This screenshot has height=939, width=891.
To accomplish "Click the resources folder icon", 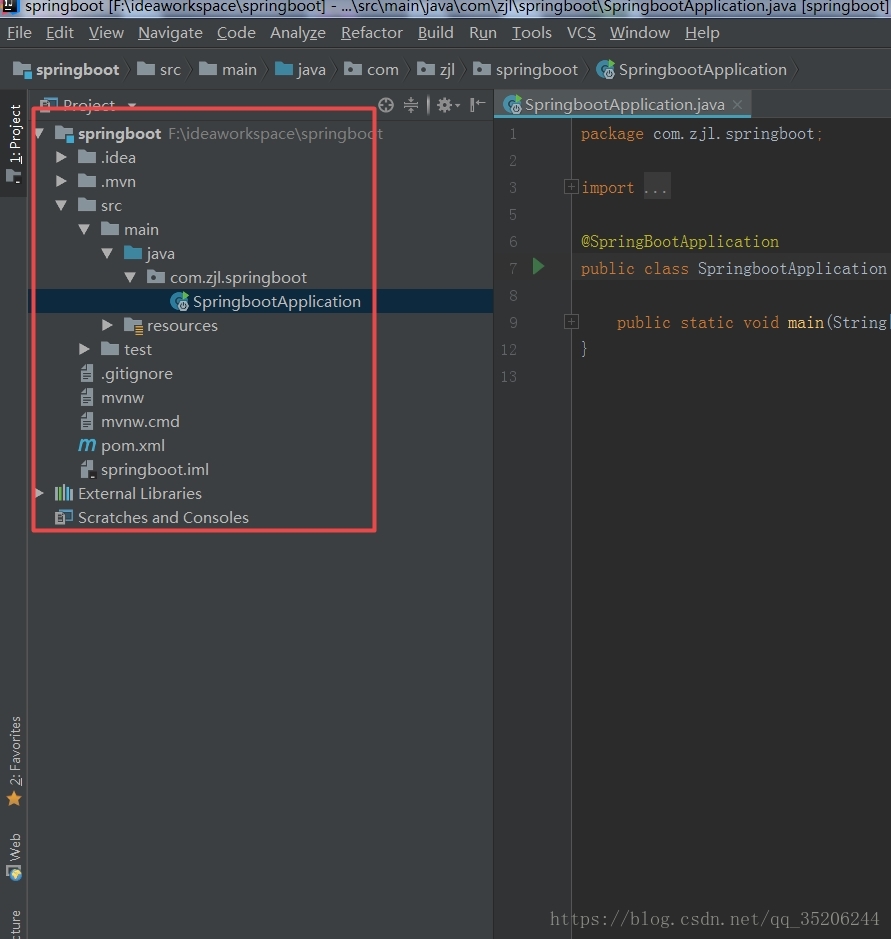I will [x=133, y=325].
